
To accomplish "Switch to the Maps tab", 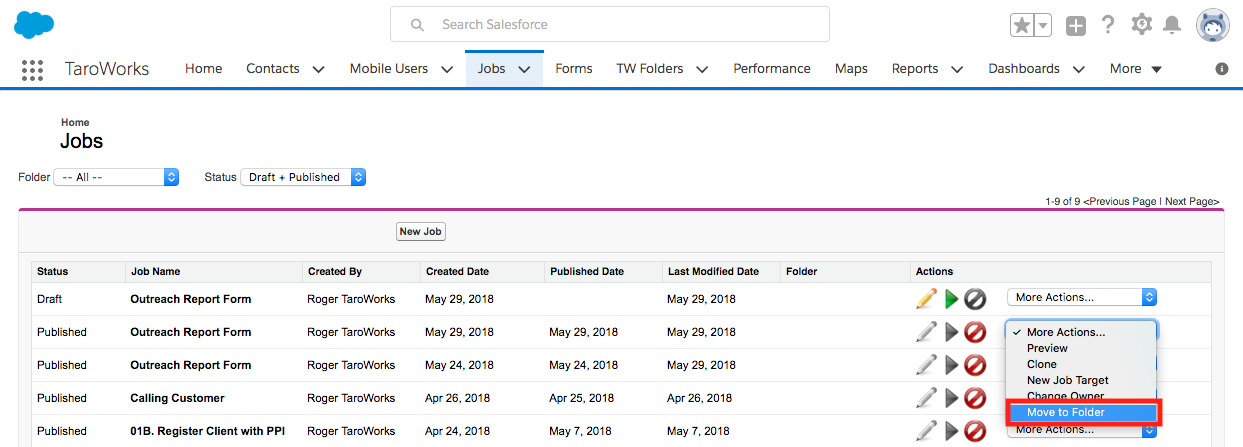I will click(x=851, y=69).
